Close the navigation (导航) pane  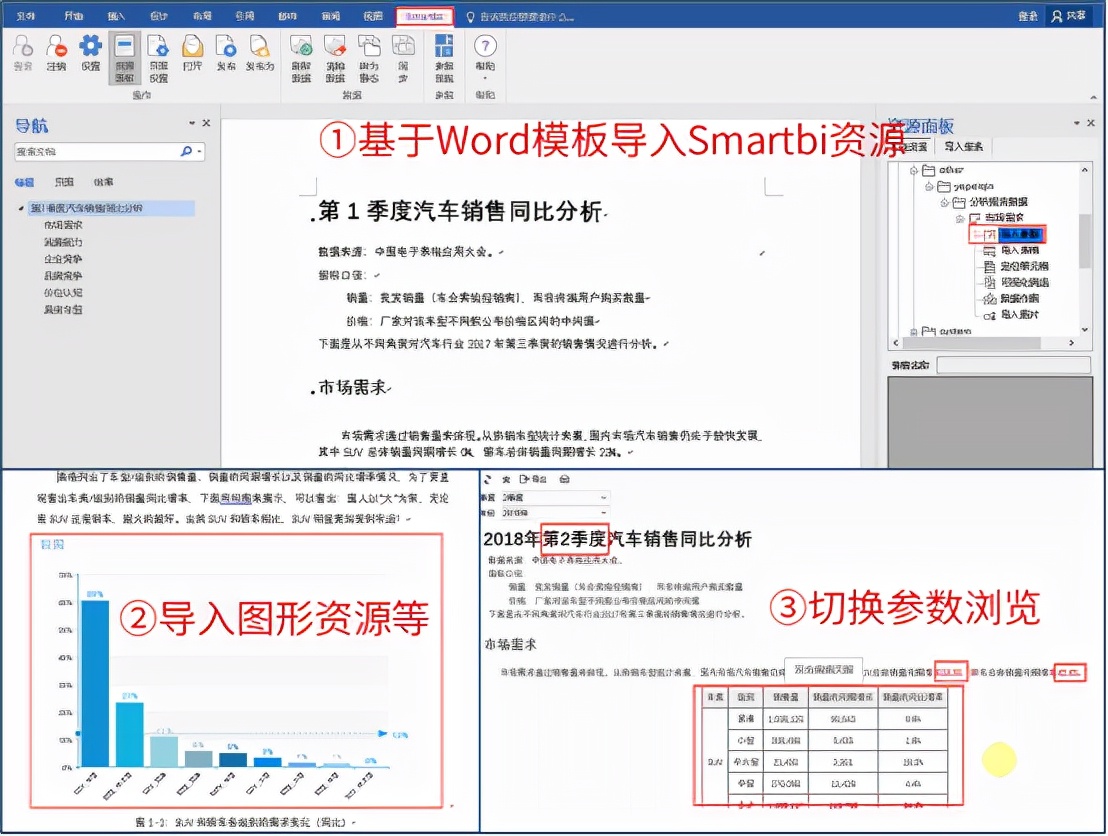206,123
